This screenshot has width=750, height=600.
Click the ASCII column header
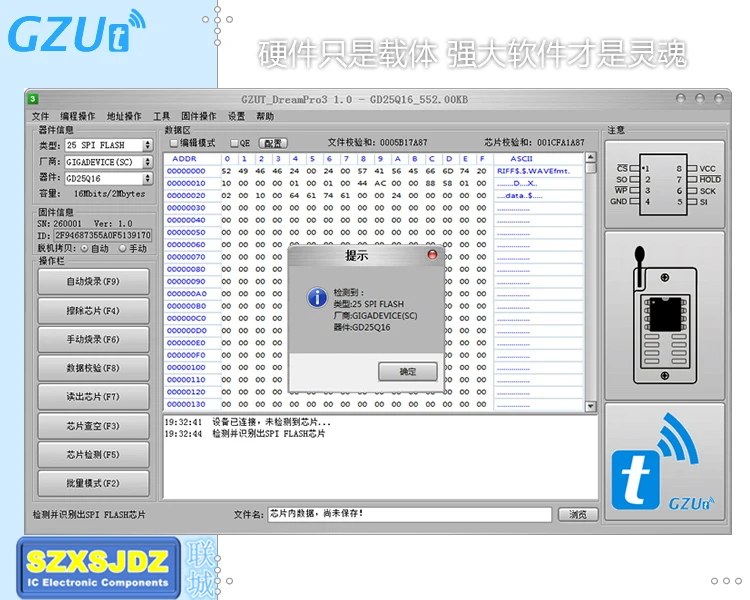pos(521,158)
